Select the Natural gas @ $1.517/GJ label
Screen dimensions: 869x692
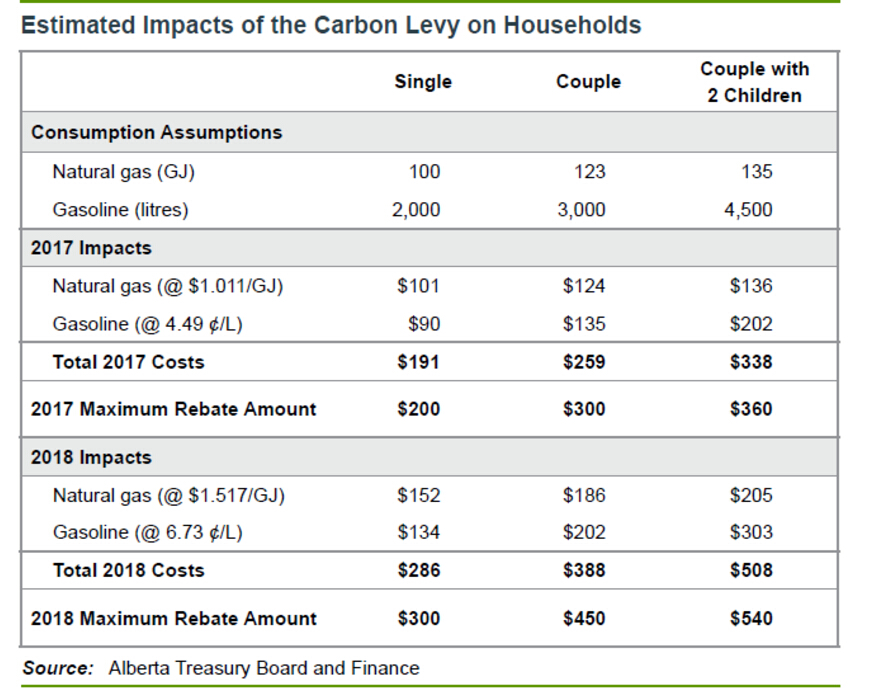point(168,495)
